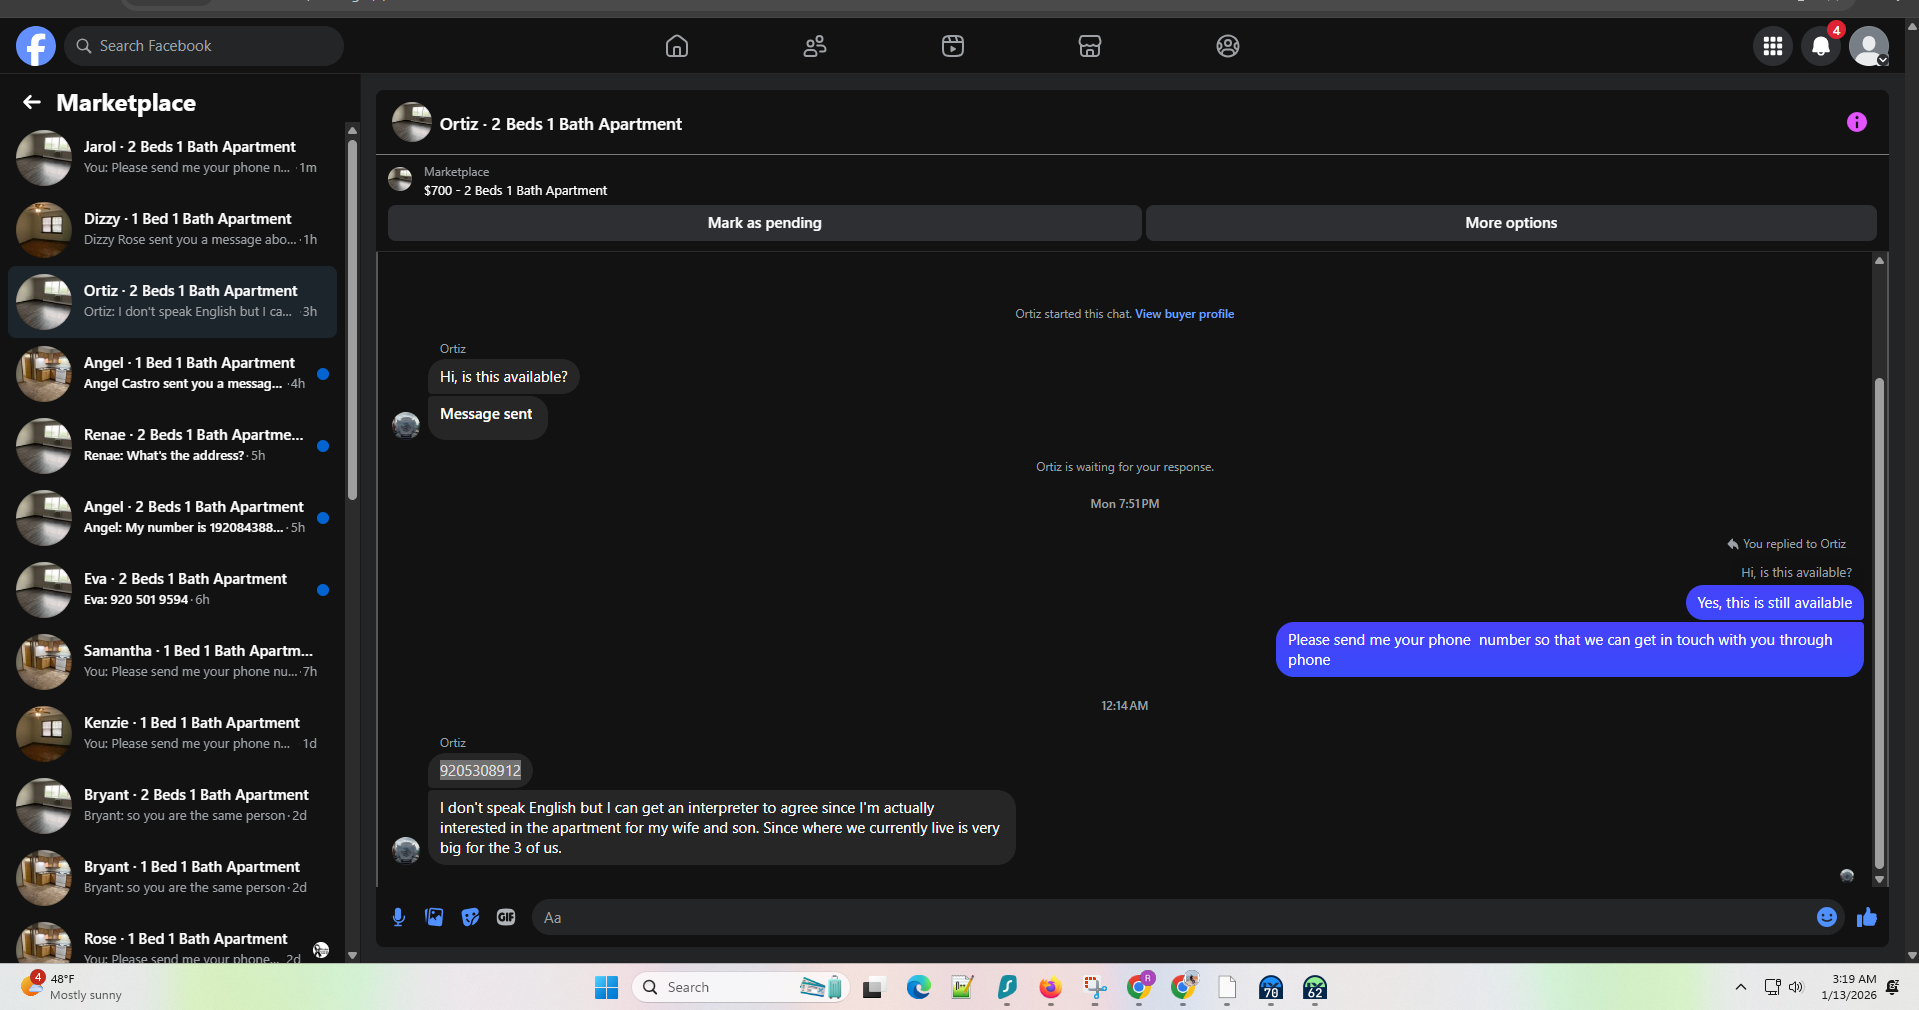
Task: Click the 'Message sent' bubble
Action: coord(487,417)
